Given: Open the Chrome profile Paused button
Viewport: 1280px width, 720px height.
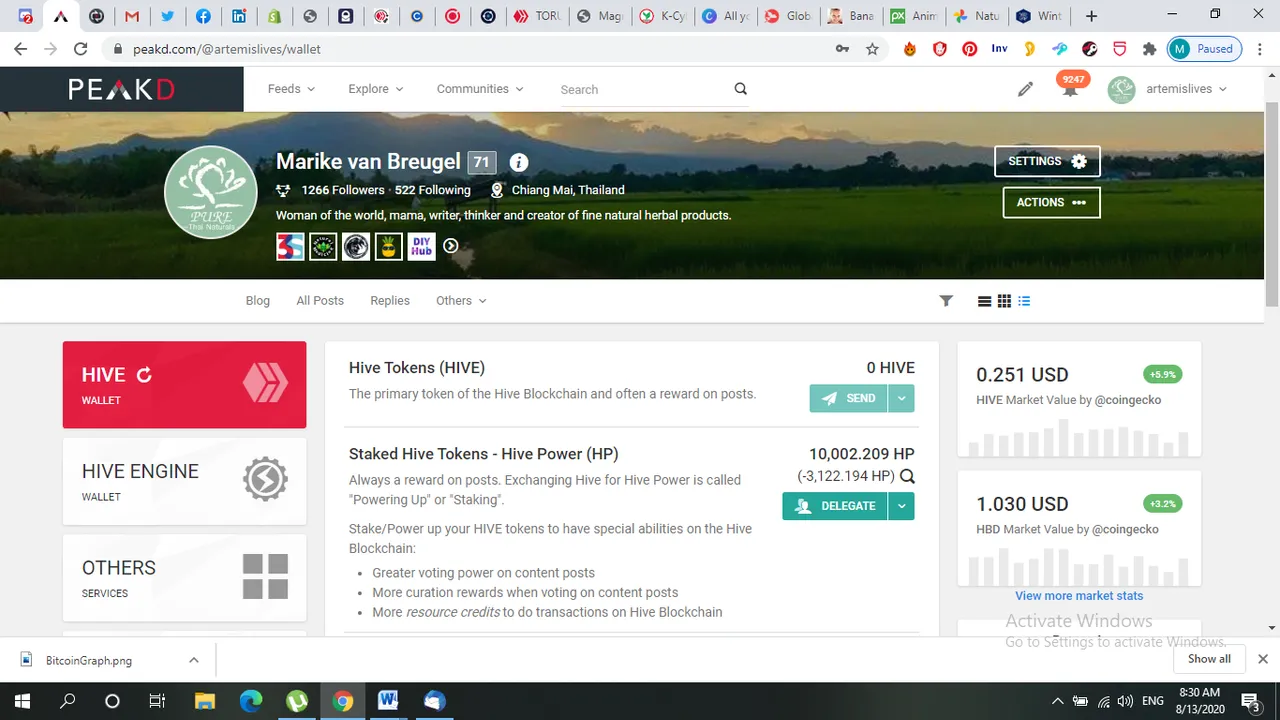Looking at the screenshot, I should coord(1205,48).
